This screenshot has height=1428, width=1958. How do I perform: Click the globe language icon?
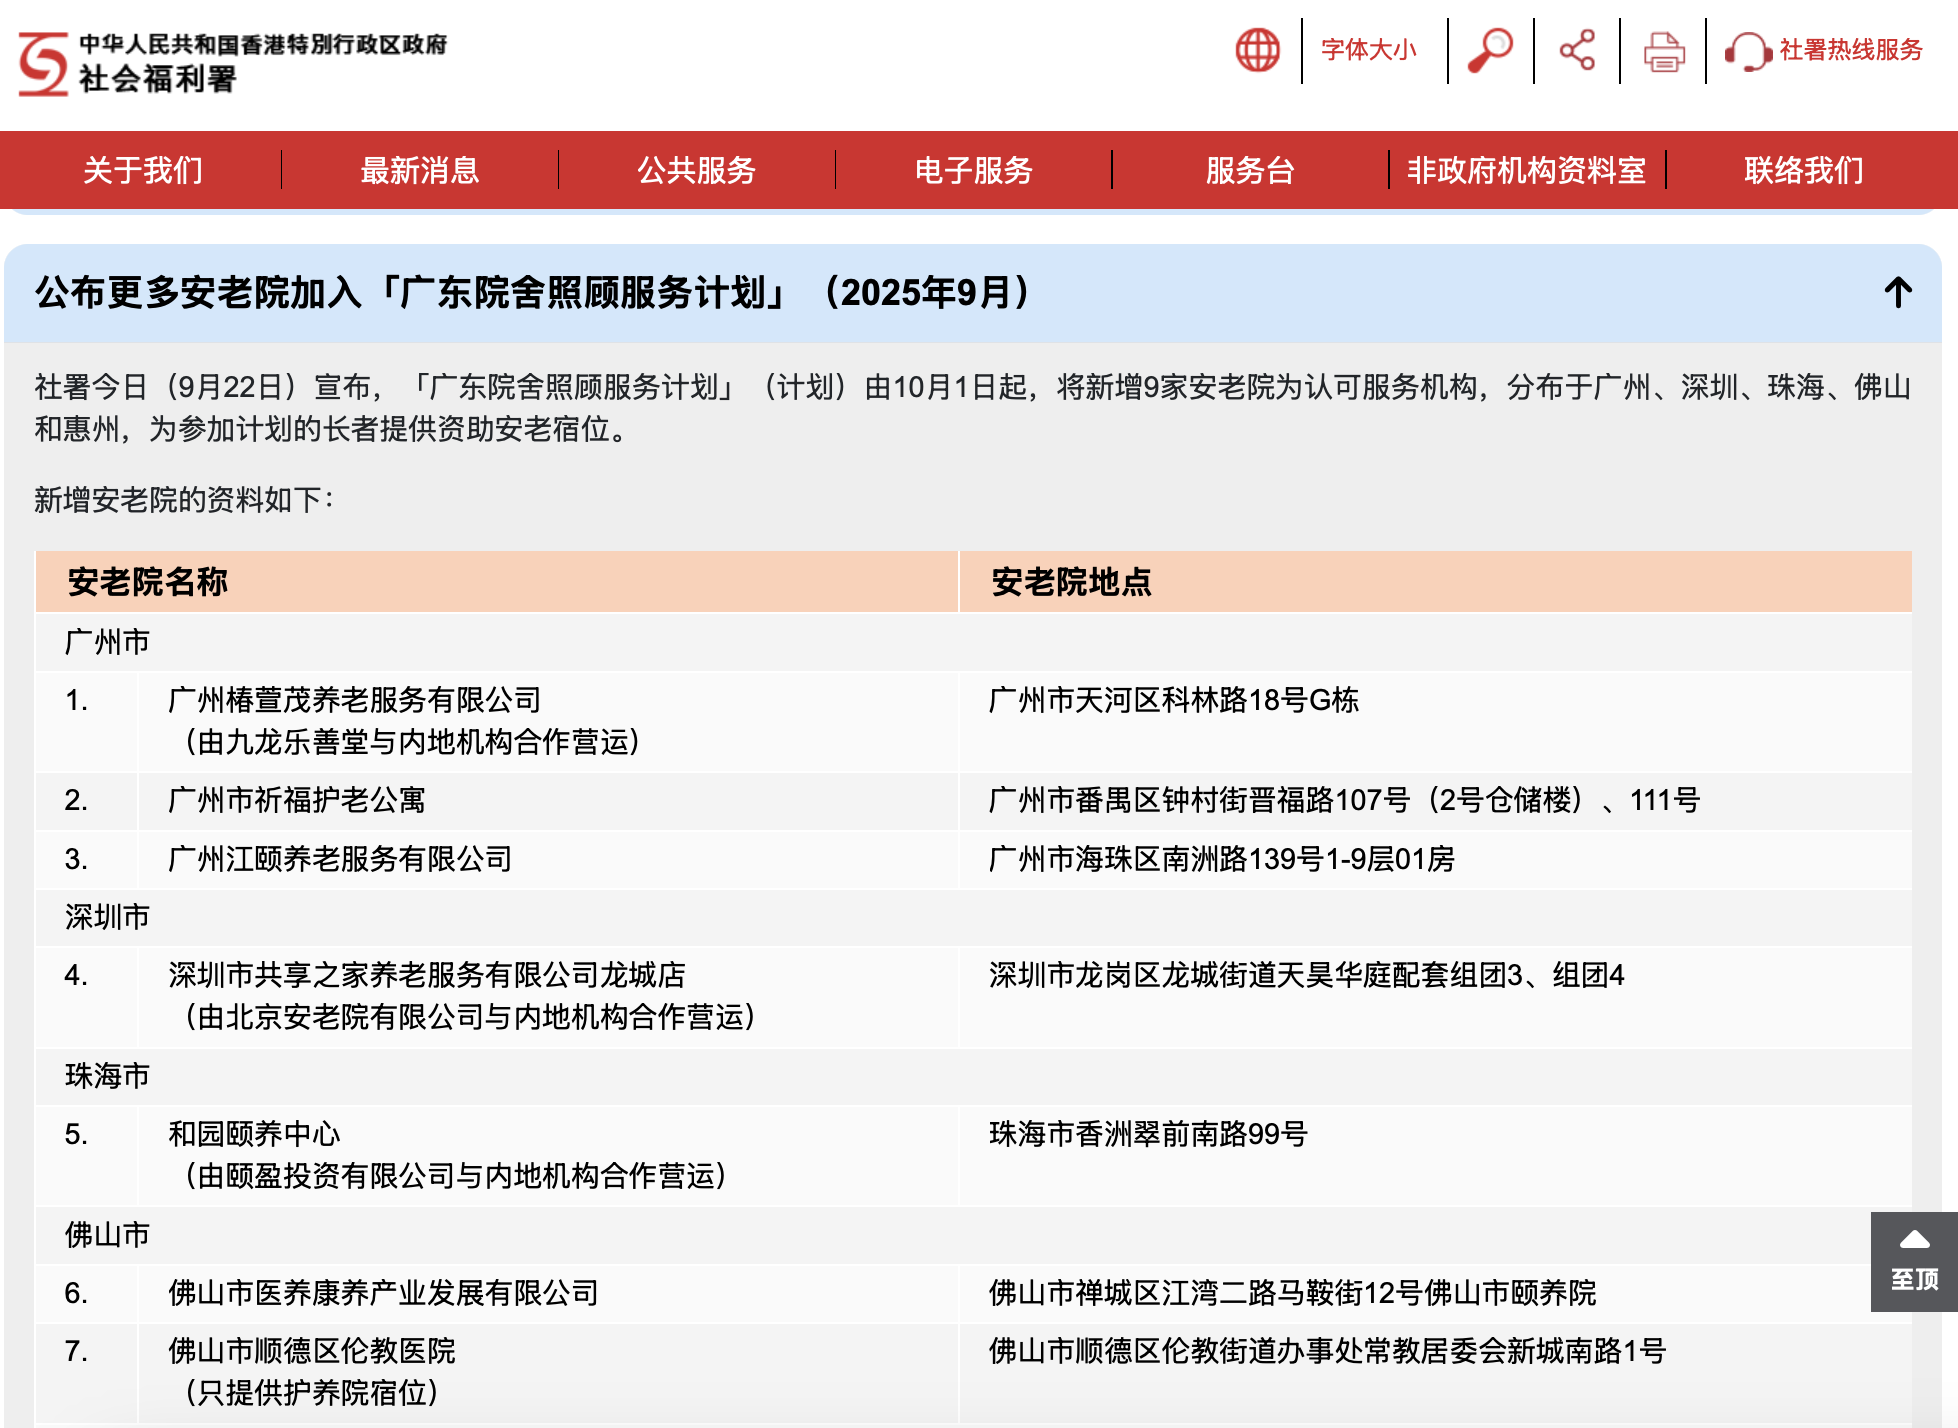1257,50
